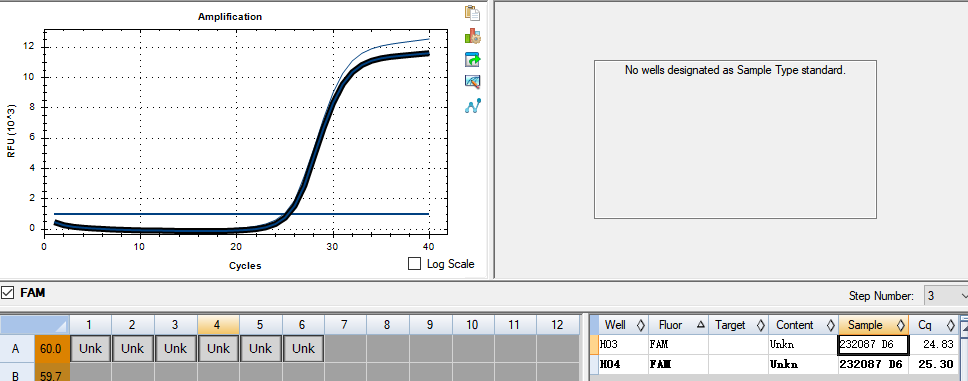Select plate column 1 header
The height and width of the screenshot is (381, 968).
coord(90,324)
